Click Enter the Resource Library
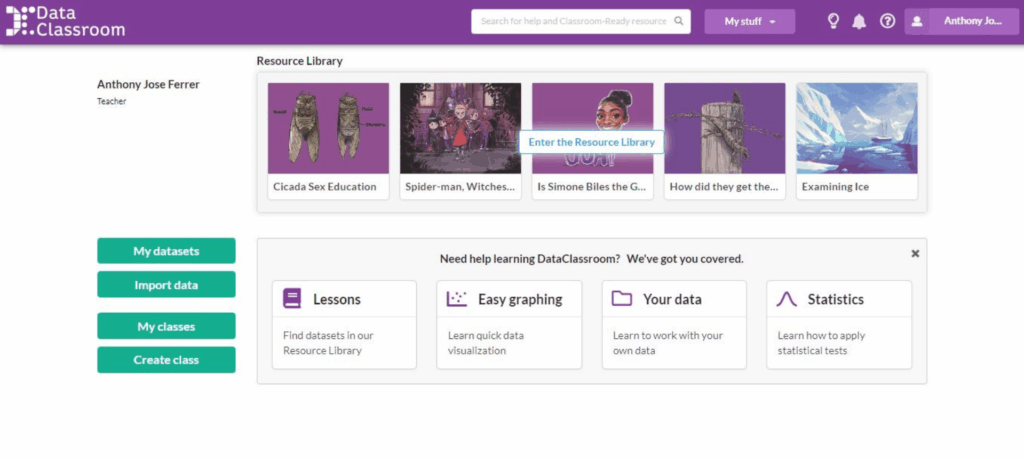 coord(592,142)
